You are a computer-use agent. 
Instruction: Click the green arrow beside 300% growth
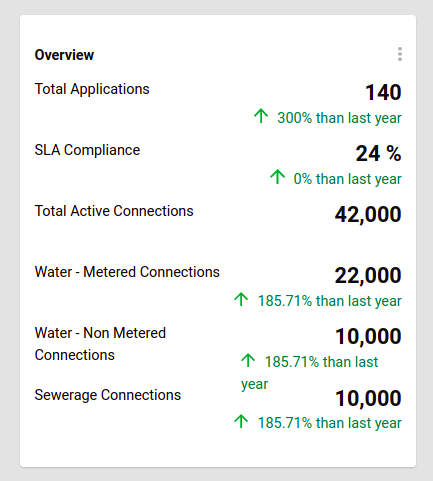point(261,116)
